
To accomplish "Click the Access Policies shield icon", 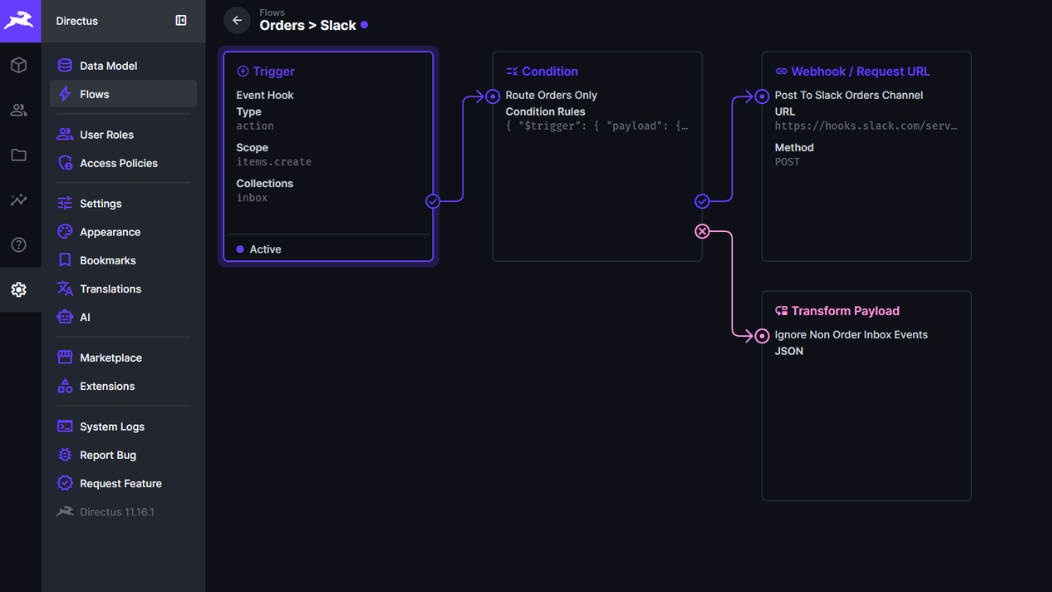I will click(64, 162).
